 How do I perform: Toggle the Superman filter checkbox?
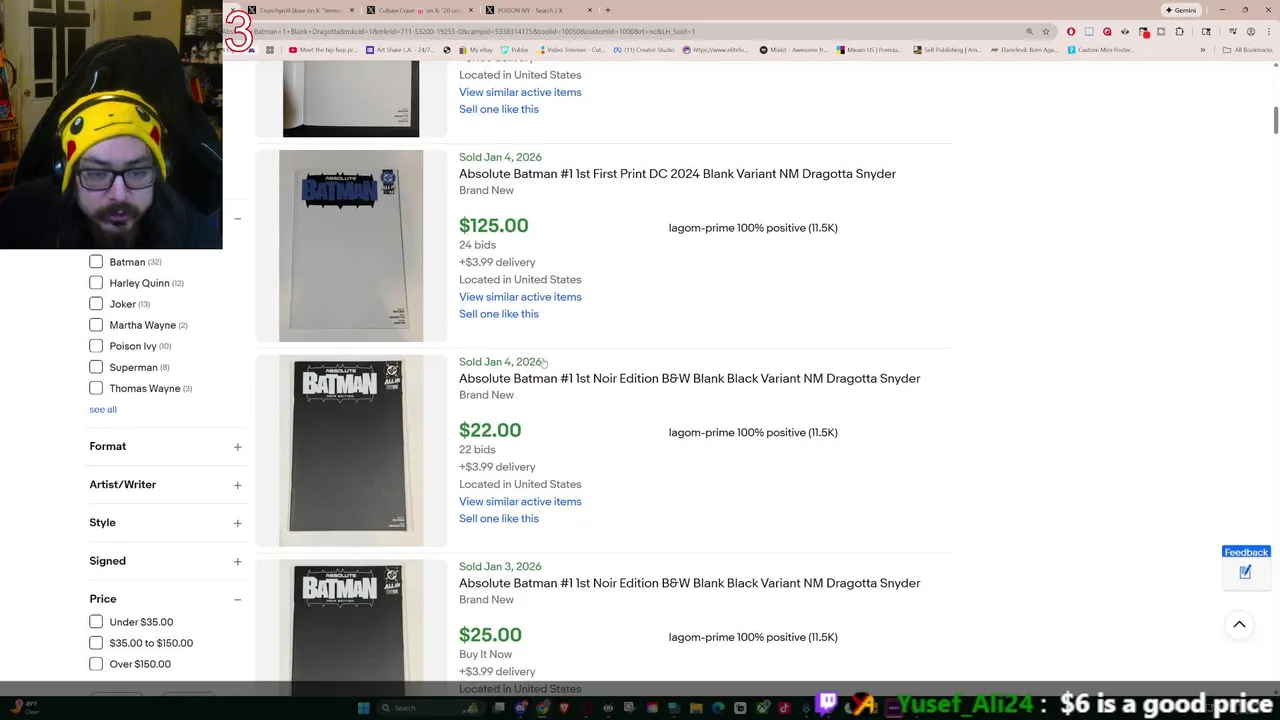coord(96,367)
